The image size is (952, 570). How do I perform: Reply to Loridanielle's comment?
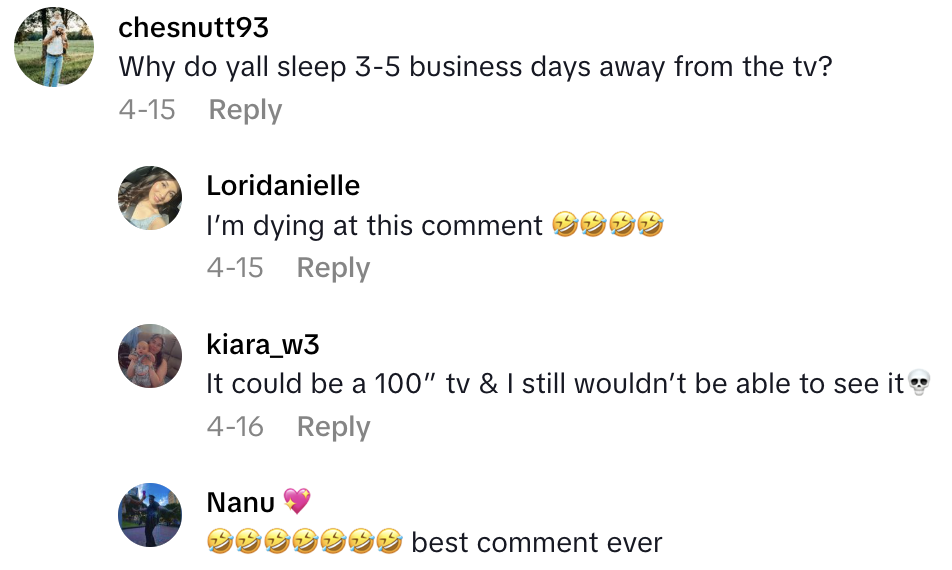333,268
